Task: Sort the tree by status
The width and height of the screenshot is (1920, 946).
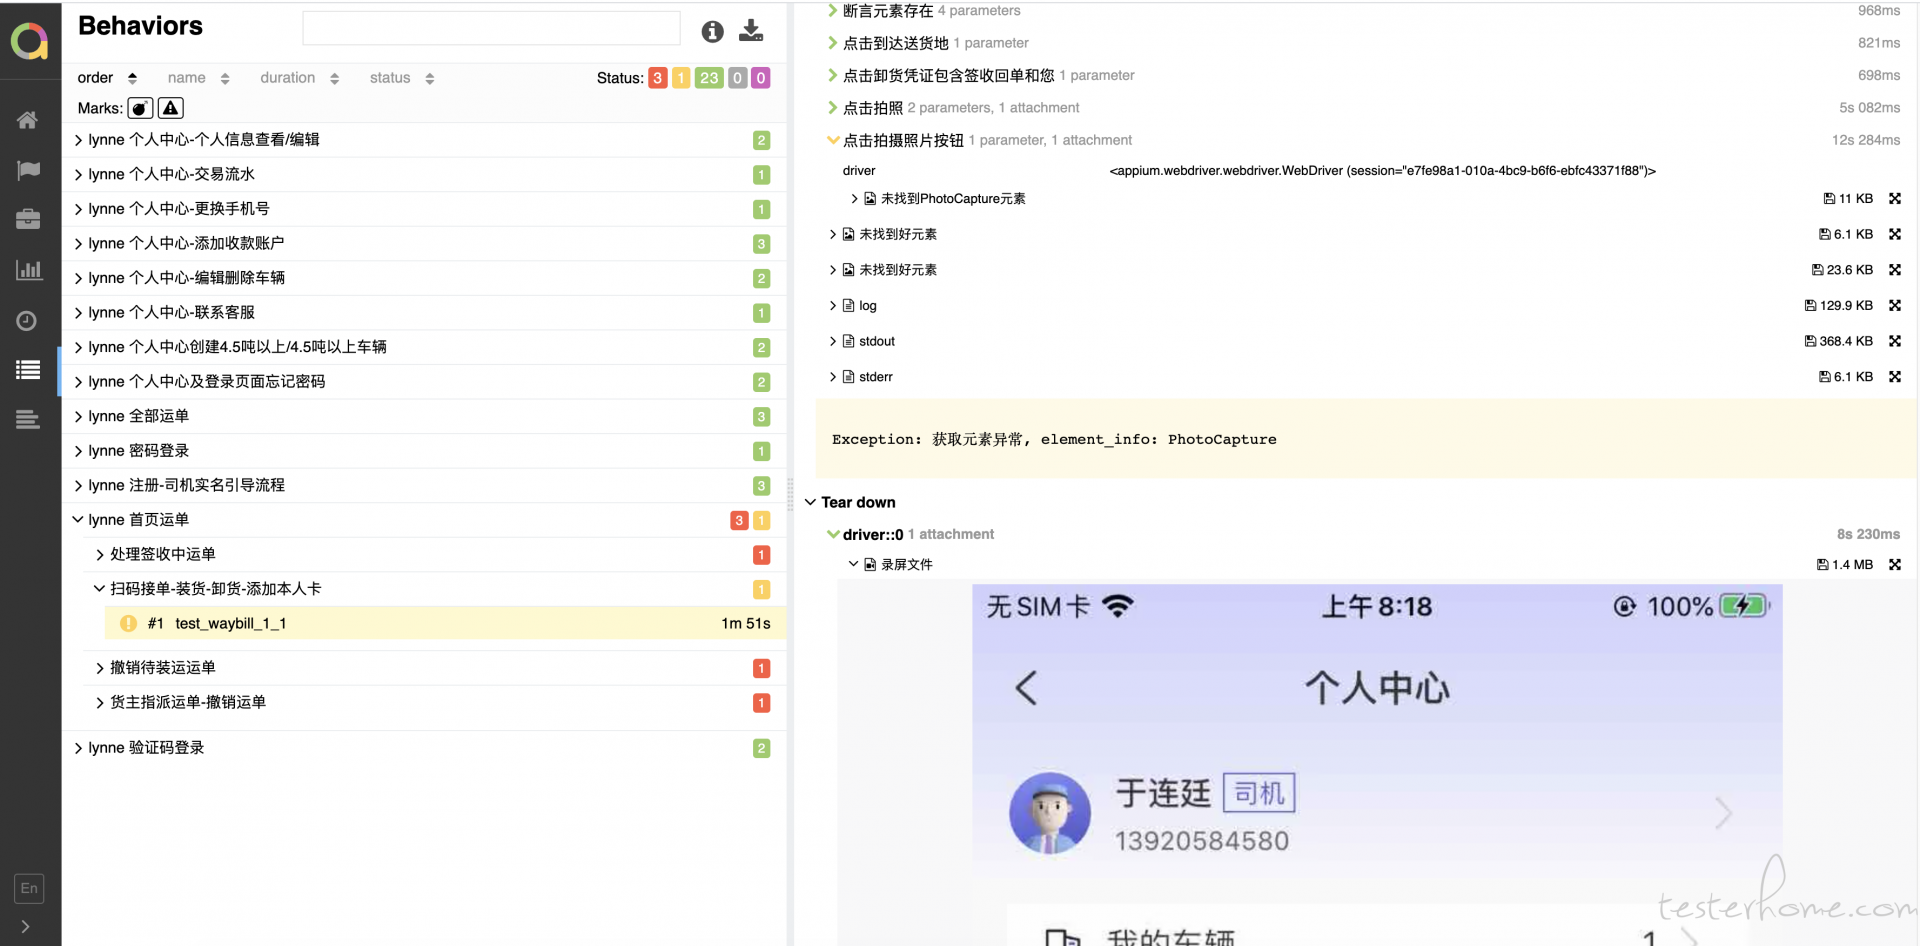Action: click(x=401, y=78)
